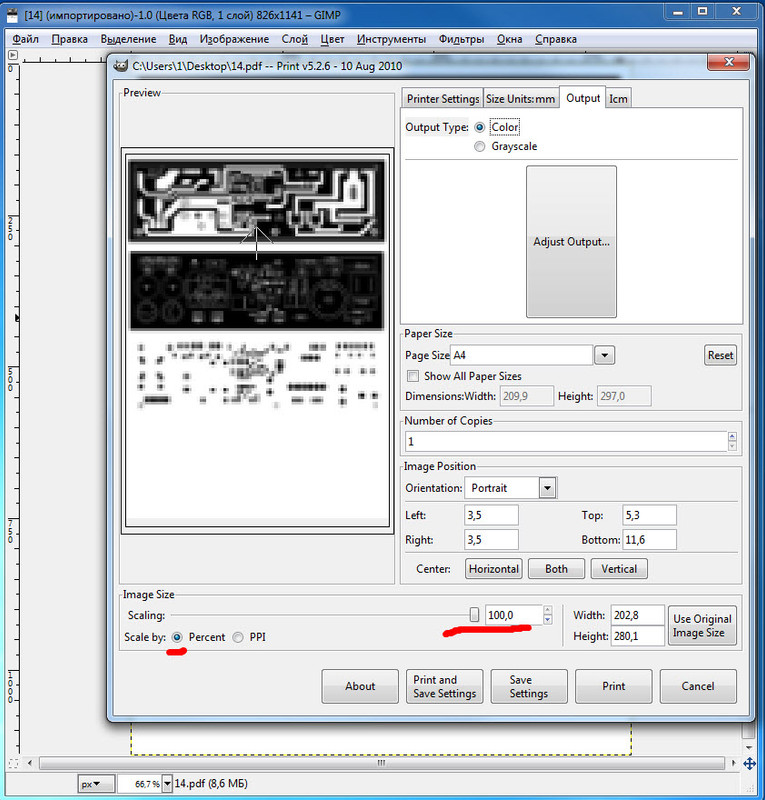Open the Окна menu
The image size is (765, 800).
point(509,39)
